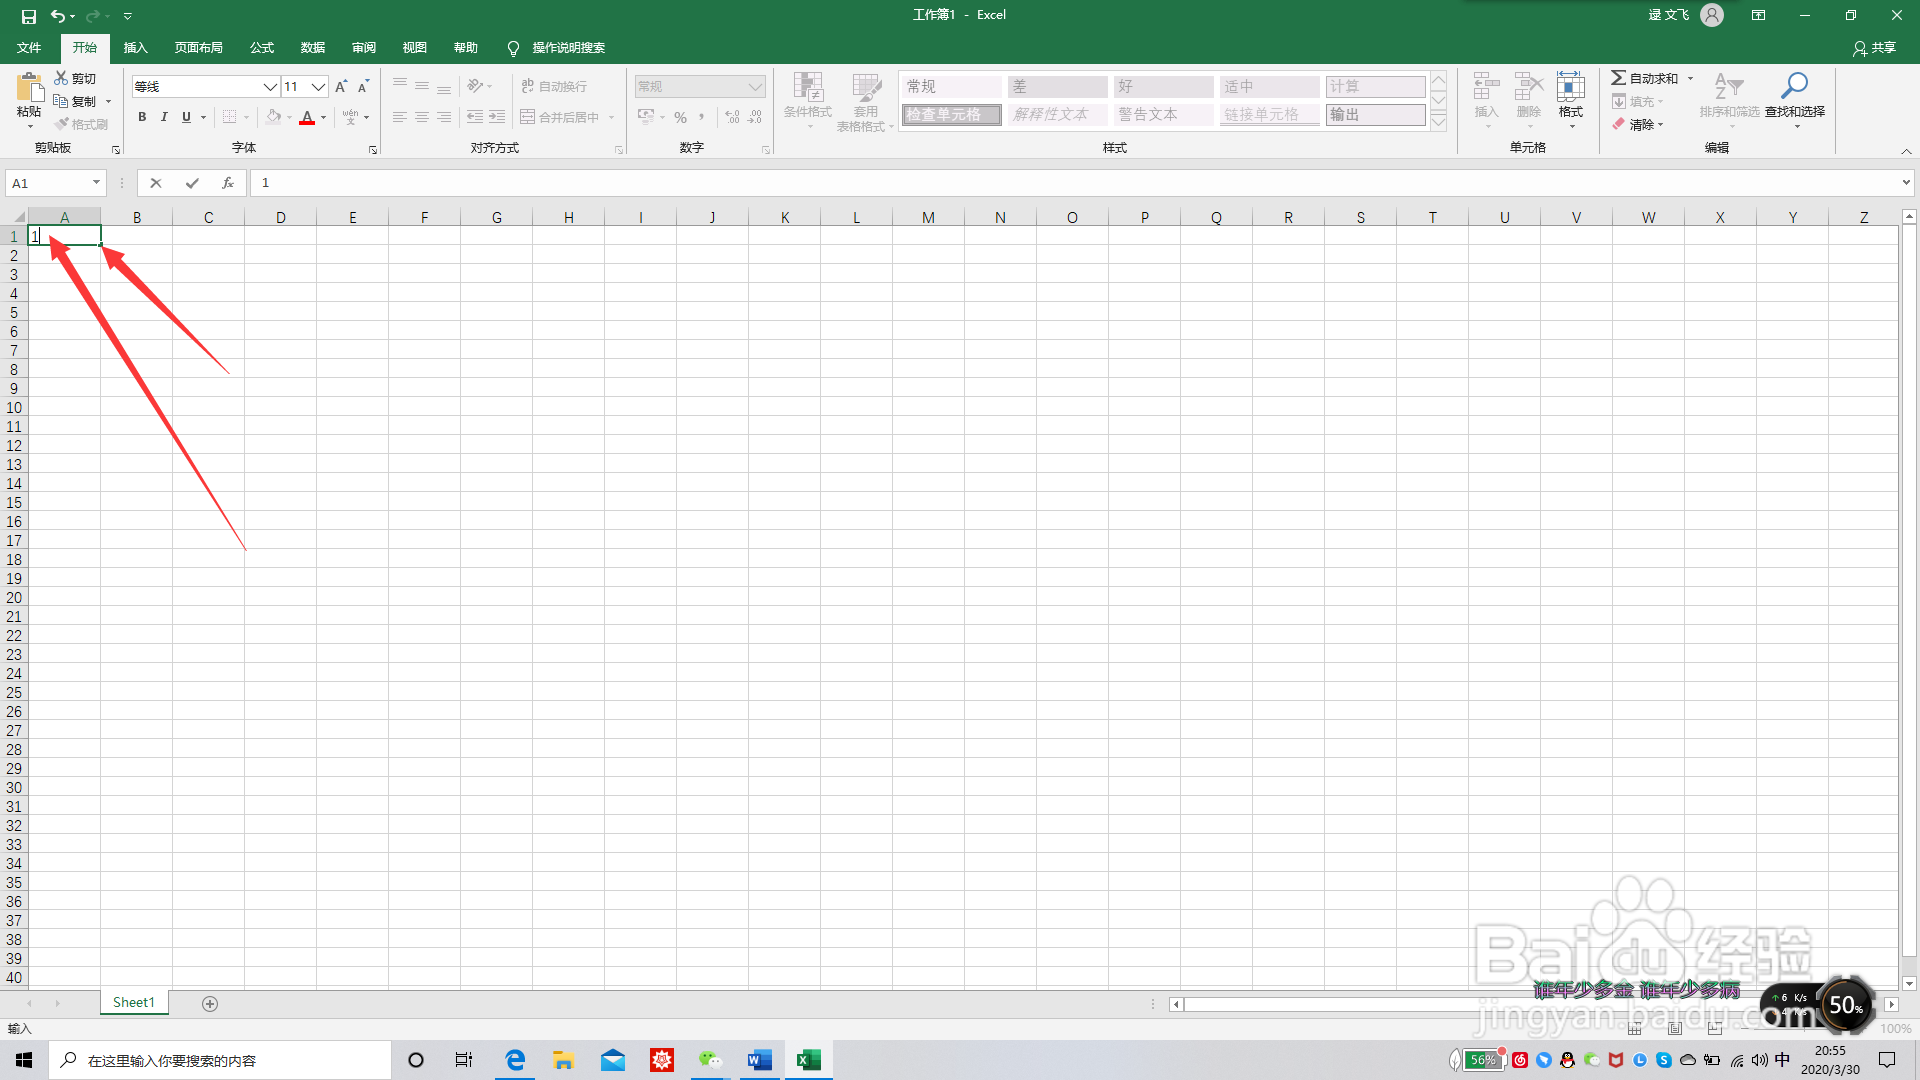Click the Insert Function fx icon

click(x=228, y=183)
